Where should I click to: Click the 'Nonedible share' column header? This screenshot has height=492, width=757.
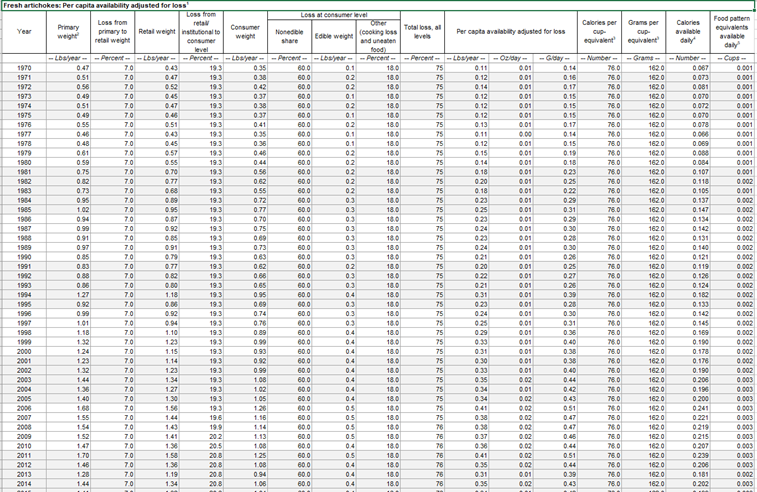point(290,37)
